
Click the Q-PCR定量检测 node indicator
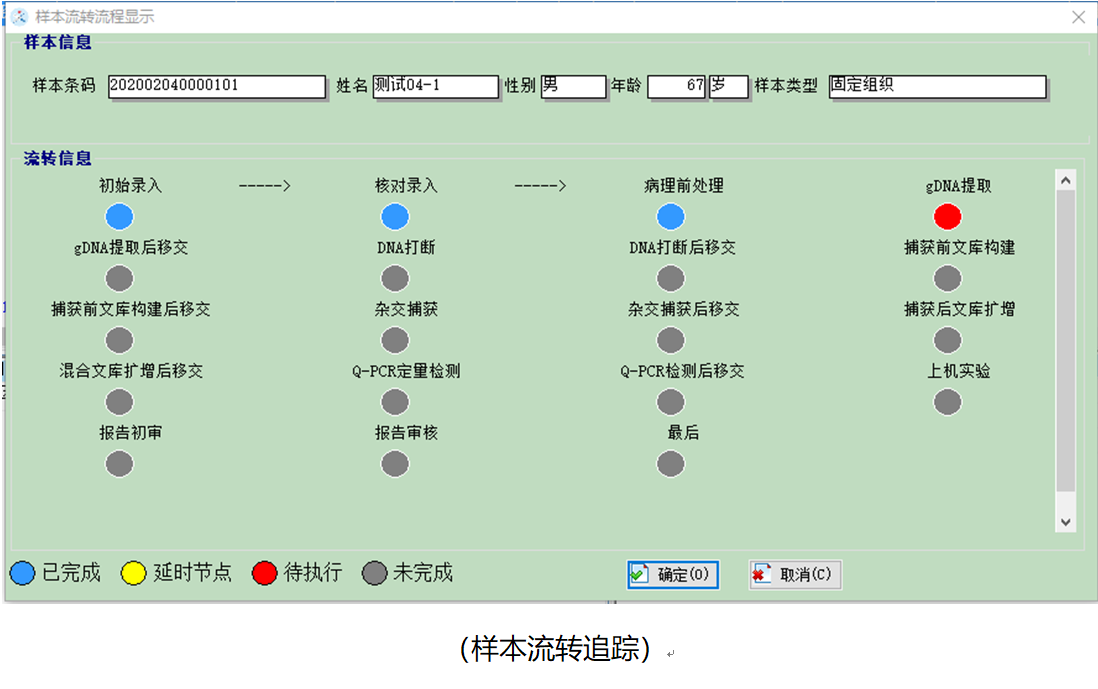394,402
